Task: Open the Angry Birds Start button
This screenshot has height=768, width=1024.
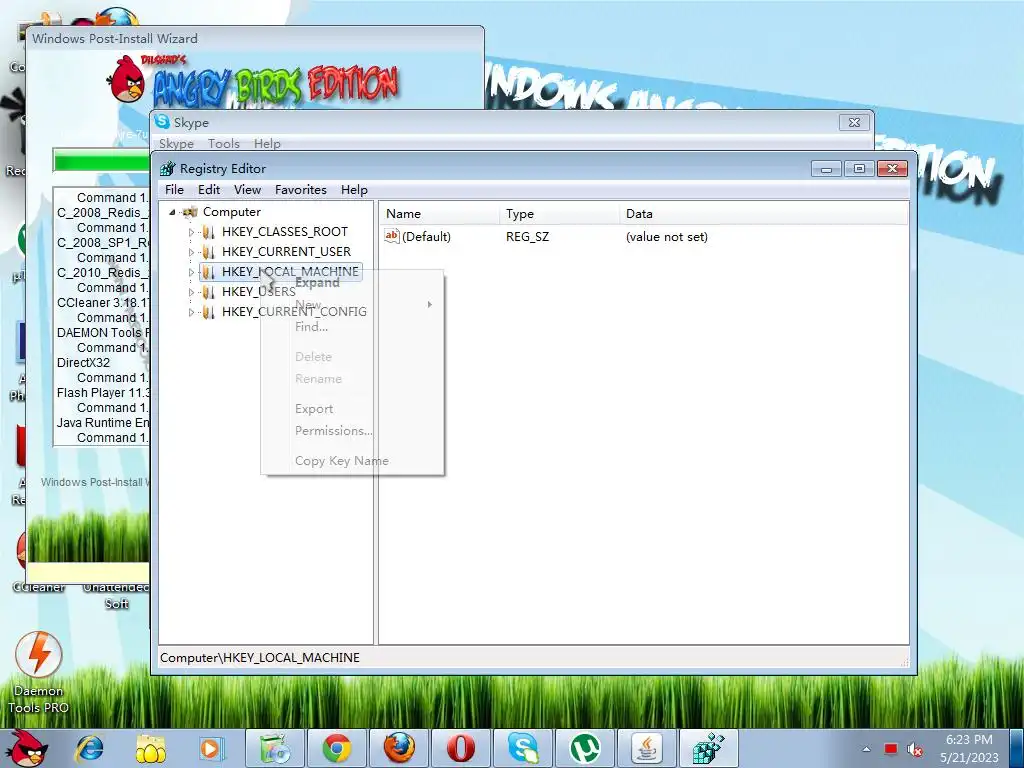Action: [x=28, y=748]
